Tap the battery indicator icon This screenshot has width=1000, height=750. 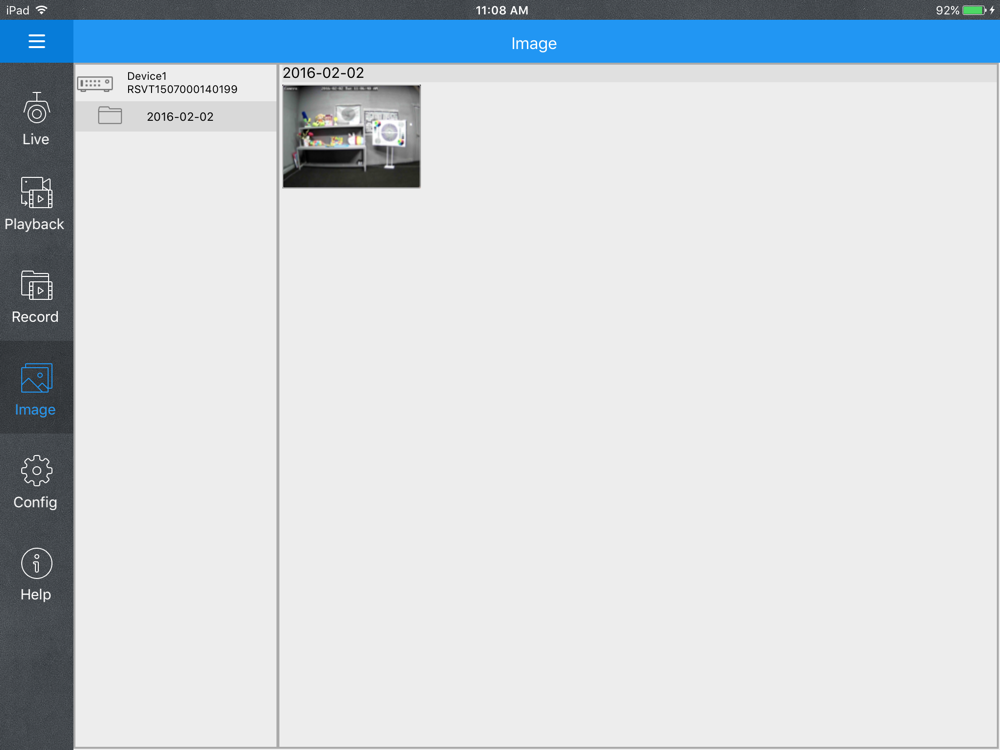974,10
